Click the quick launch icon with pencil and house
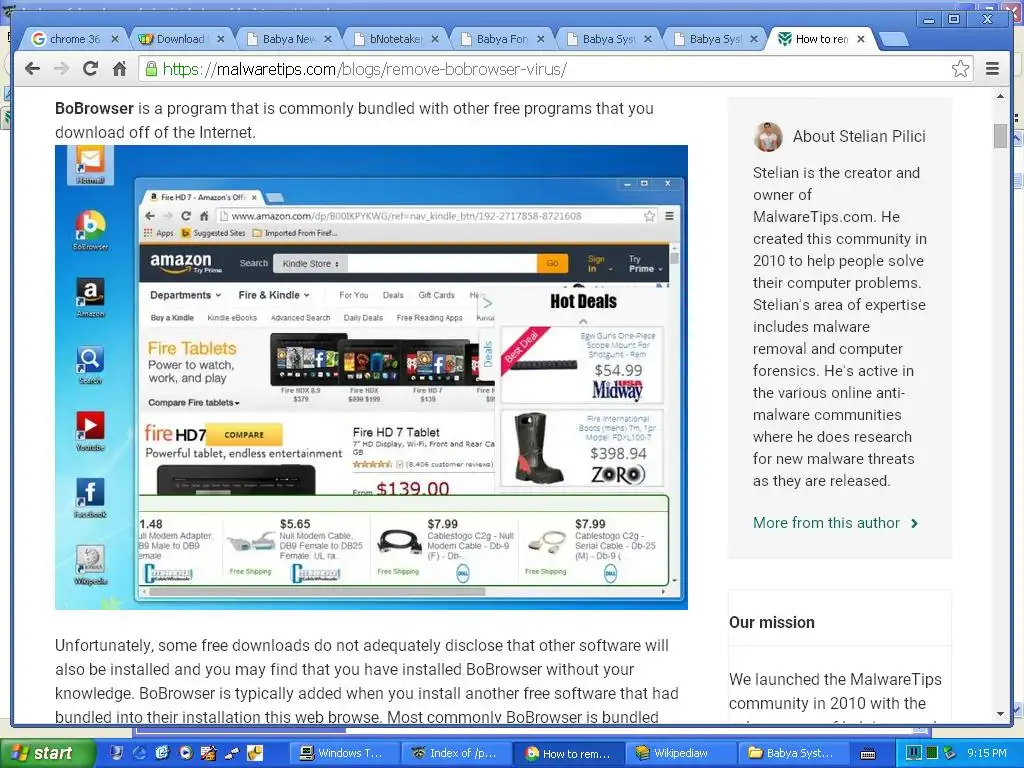 point(208,753)
